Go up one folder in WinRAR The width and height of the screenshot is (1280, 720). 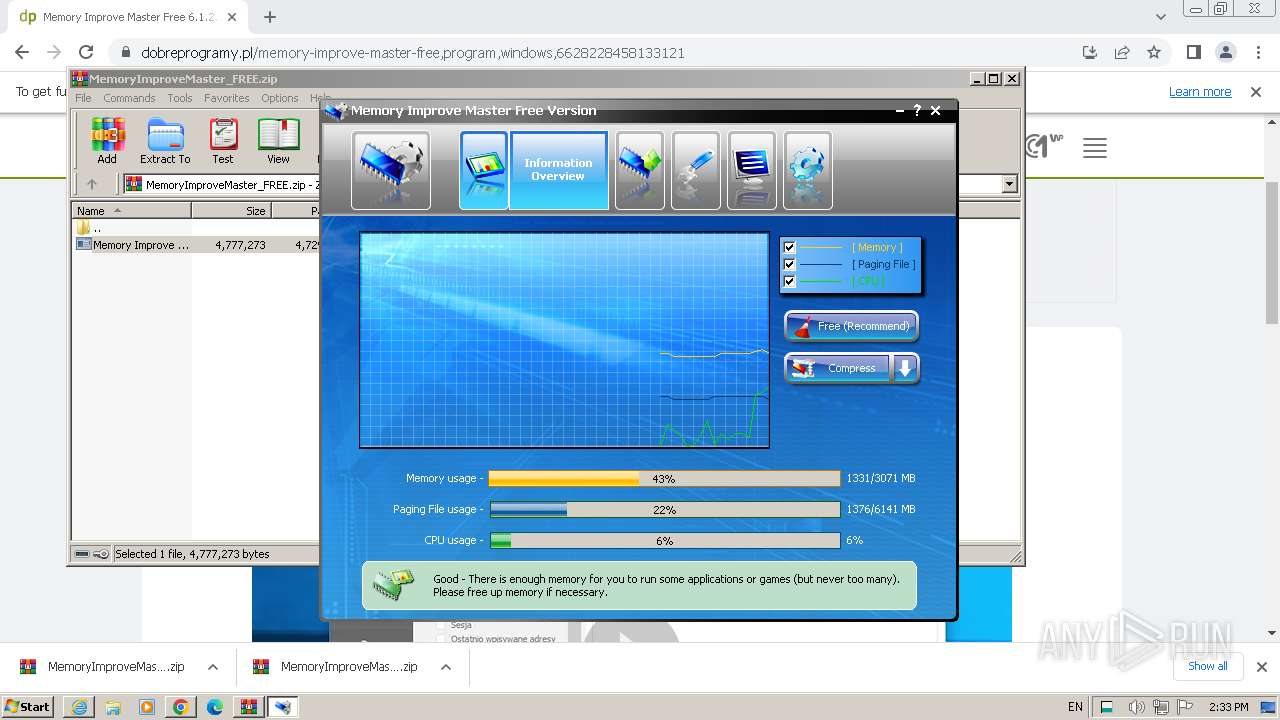coord(92,184)
